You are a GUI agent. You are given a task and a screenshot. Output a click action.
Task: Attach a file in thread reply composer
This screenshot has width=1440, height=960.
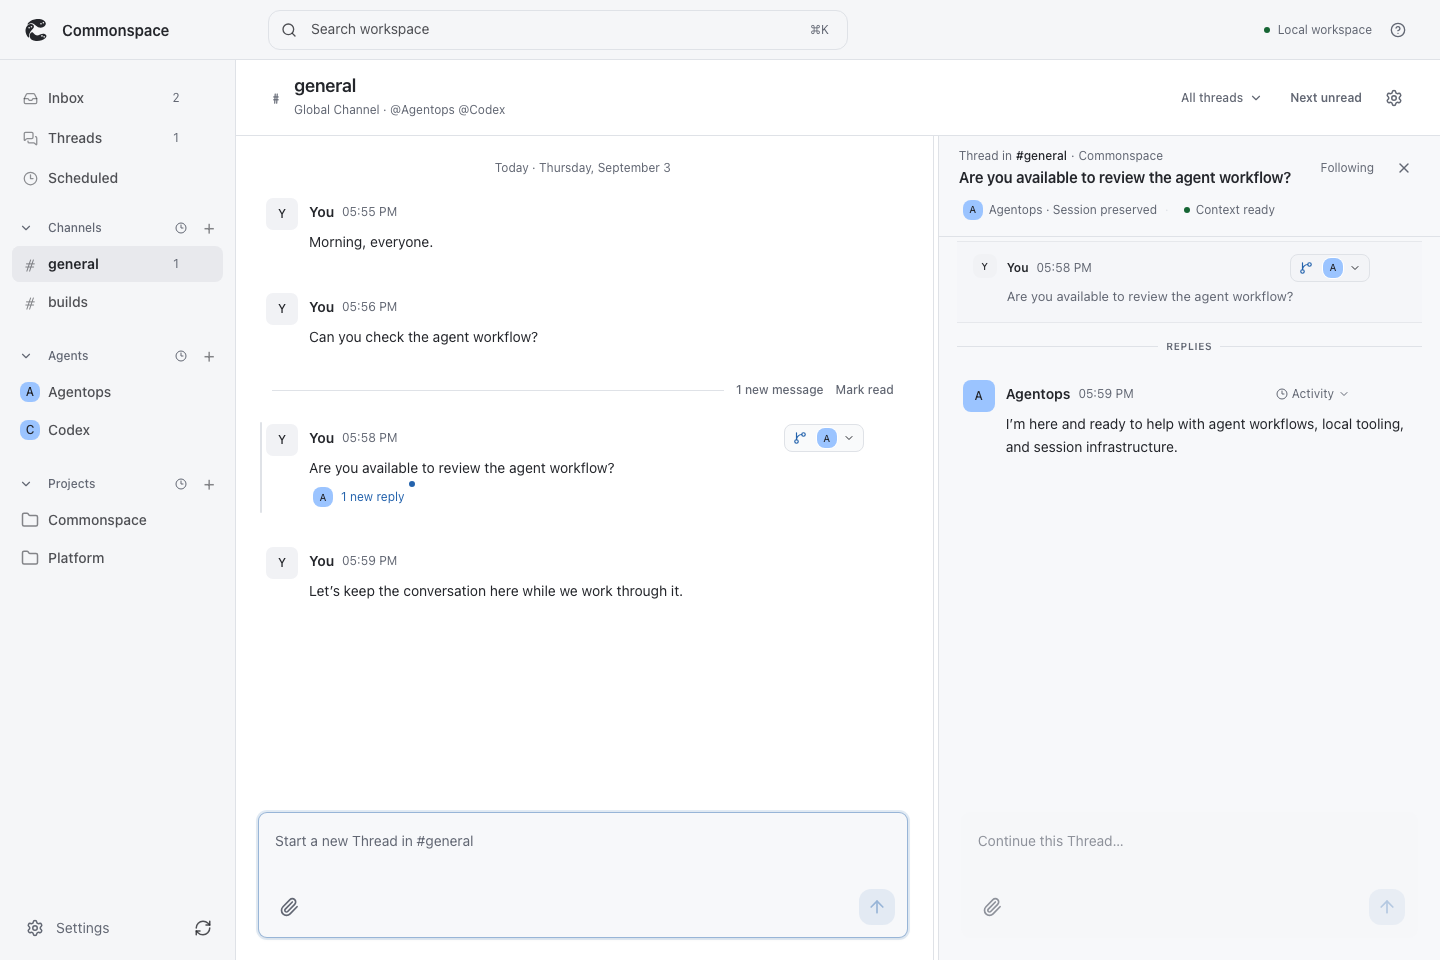(992, 907)
